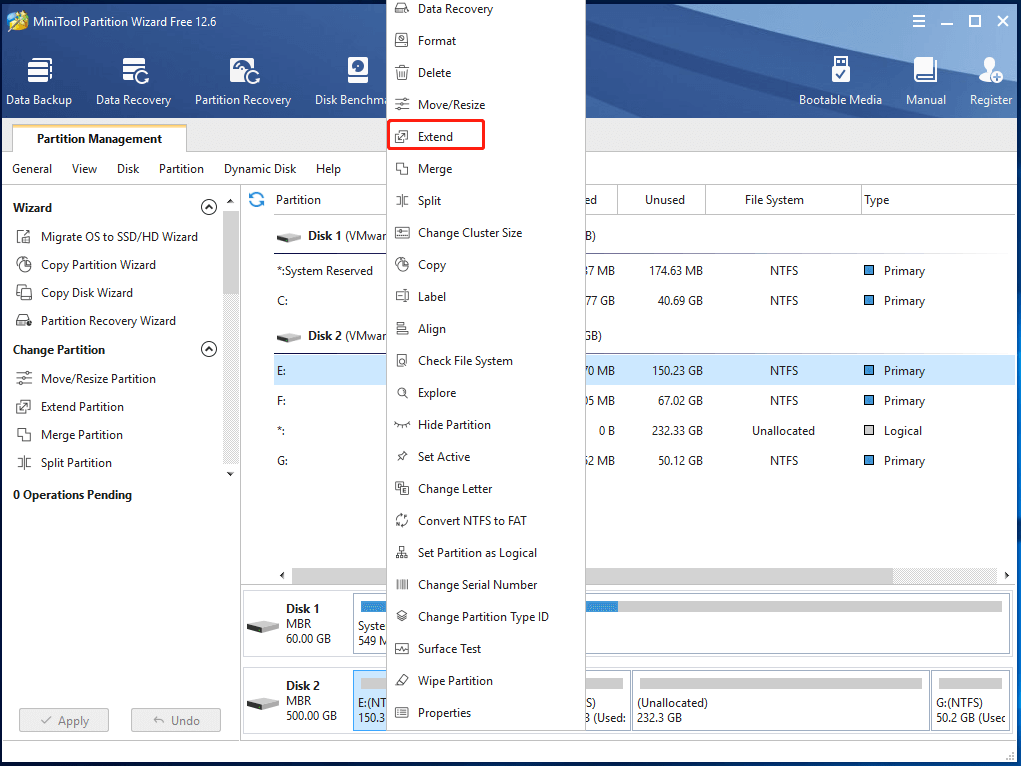
Task: Select Surface Test in the context menu
Action: click(x=486, y=649)
